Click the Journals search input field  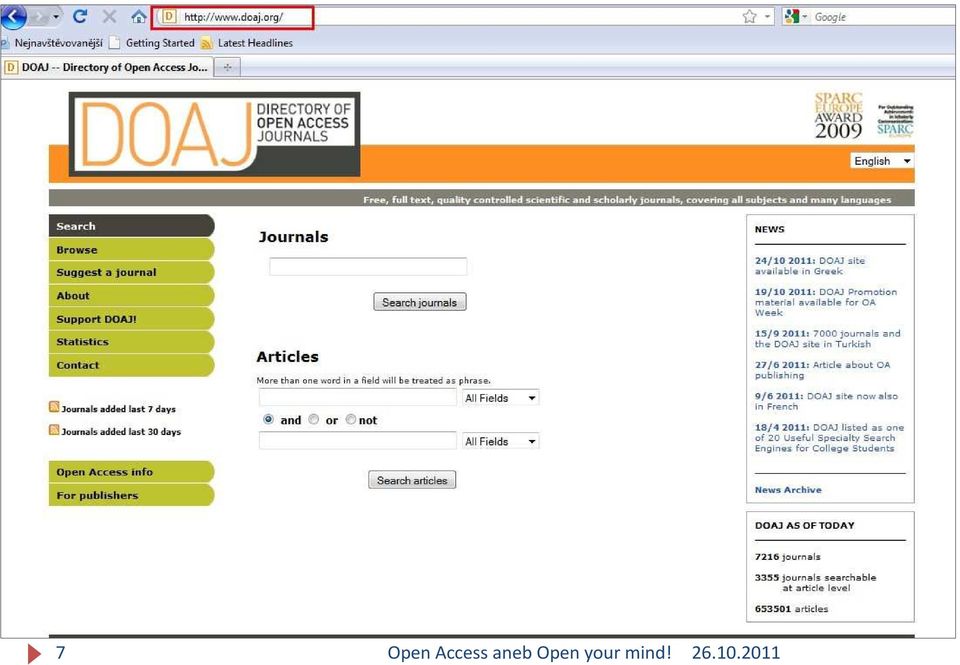368,266
